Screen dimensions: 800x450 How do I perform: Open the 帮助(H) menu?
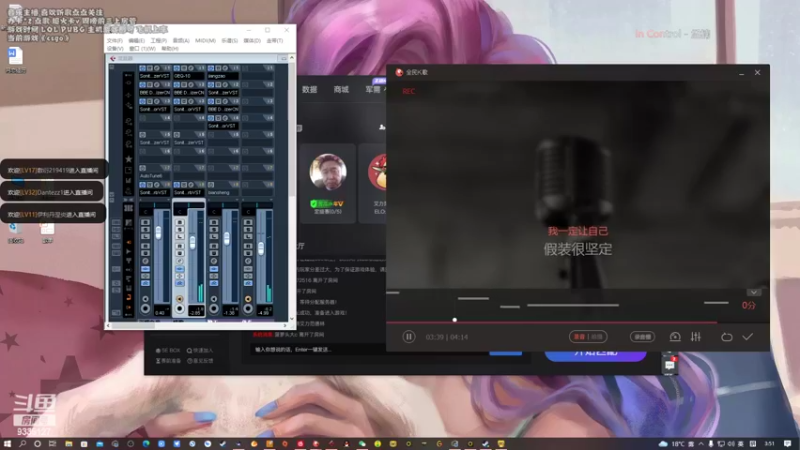click(x=169, y=48)
